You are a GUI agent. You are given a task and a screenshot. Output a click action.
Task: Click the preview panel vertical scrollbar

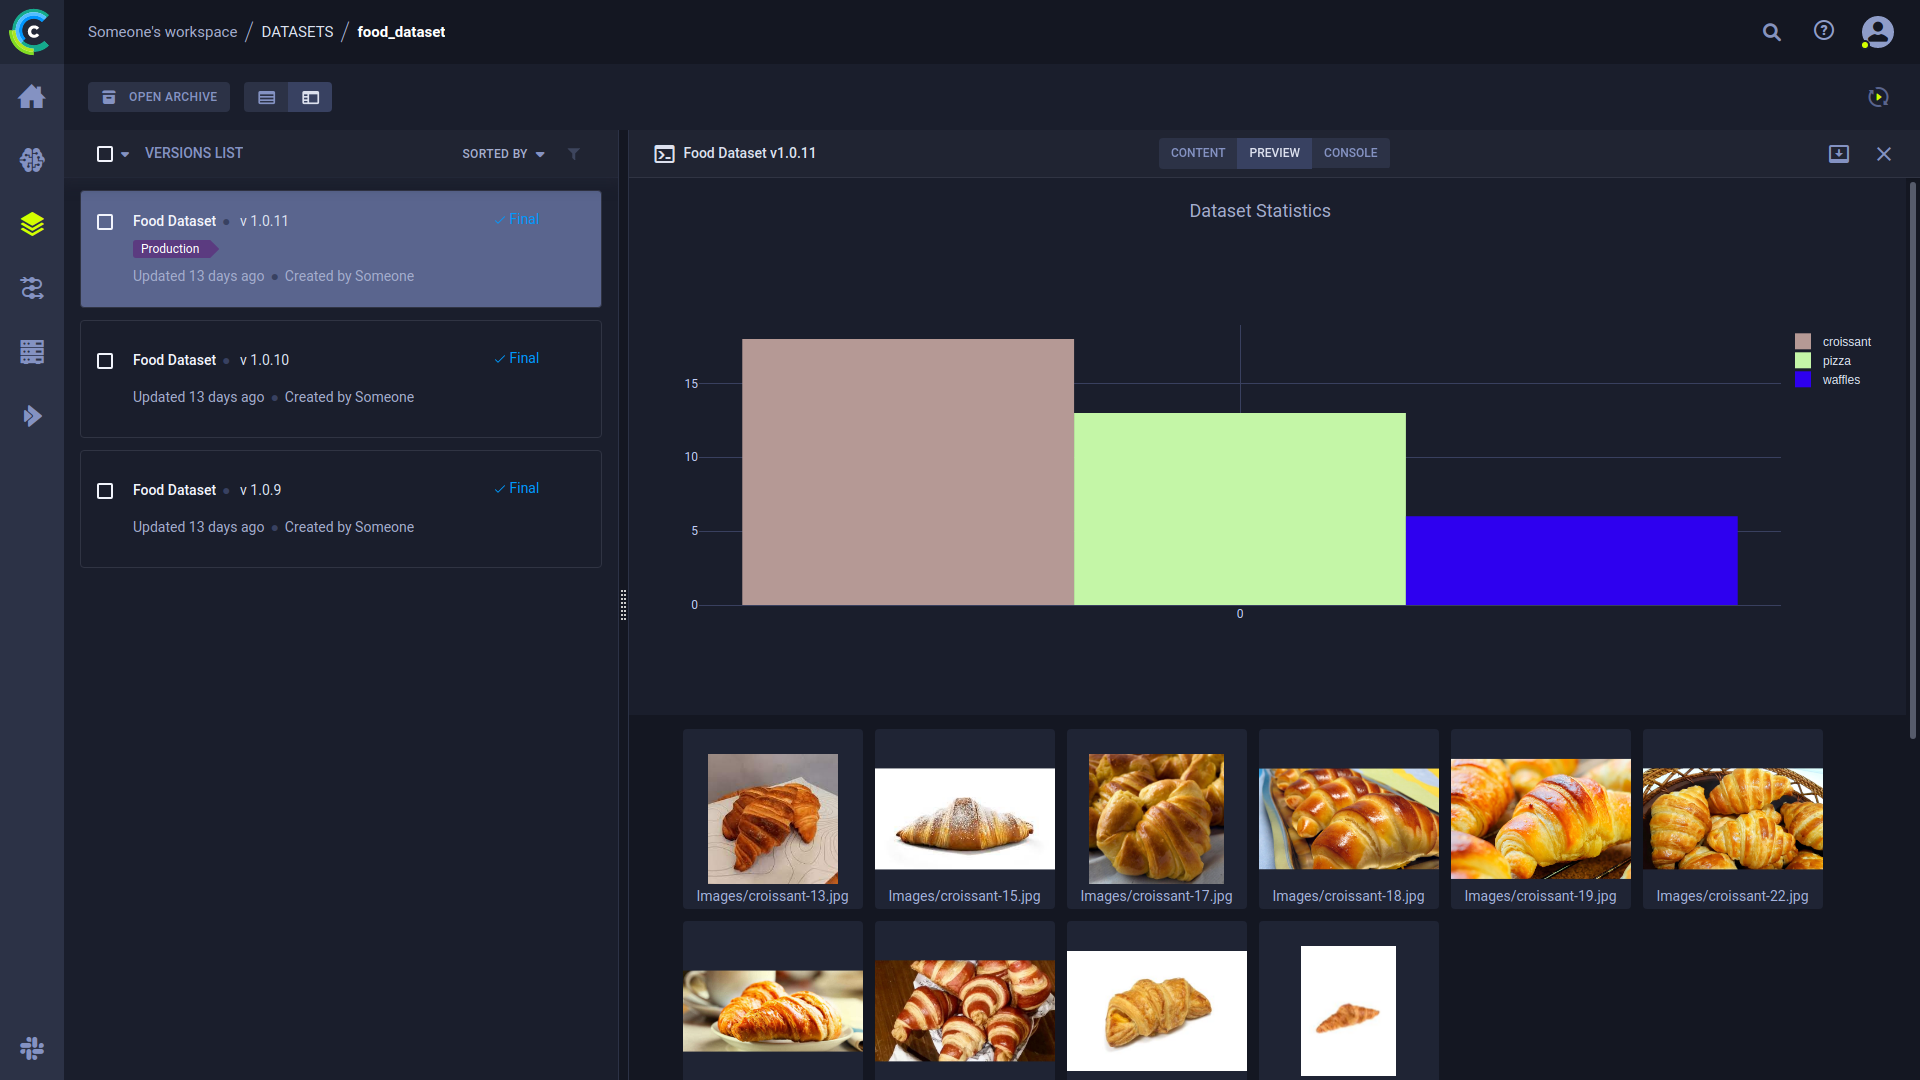(x=1912, y=460)
